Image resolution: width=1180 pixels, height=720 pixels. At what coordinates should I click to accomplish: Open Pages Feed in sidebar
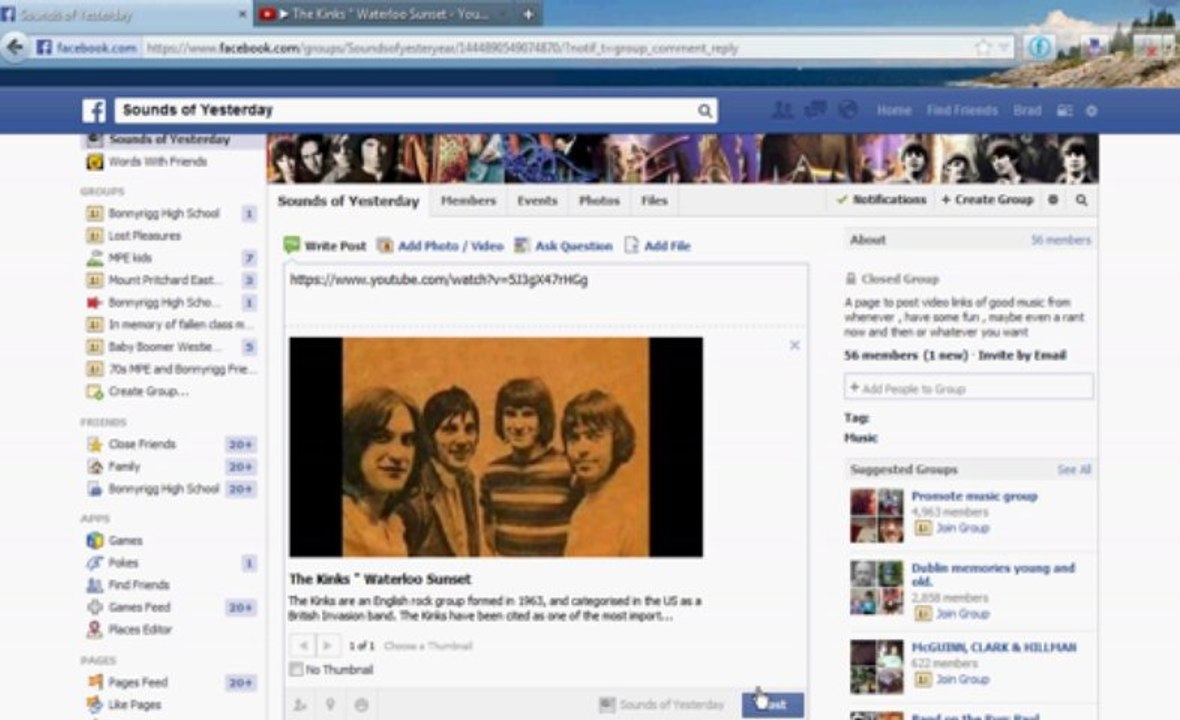(138, 682)
